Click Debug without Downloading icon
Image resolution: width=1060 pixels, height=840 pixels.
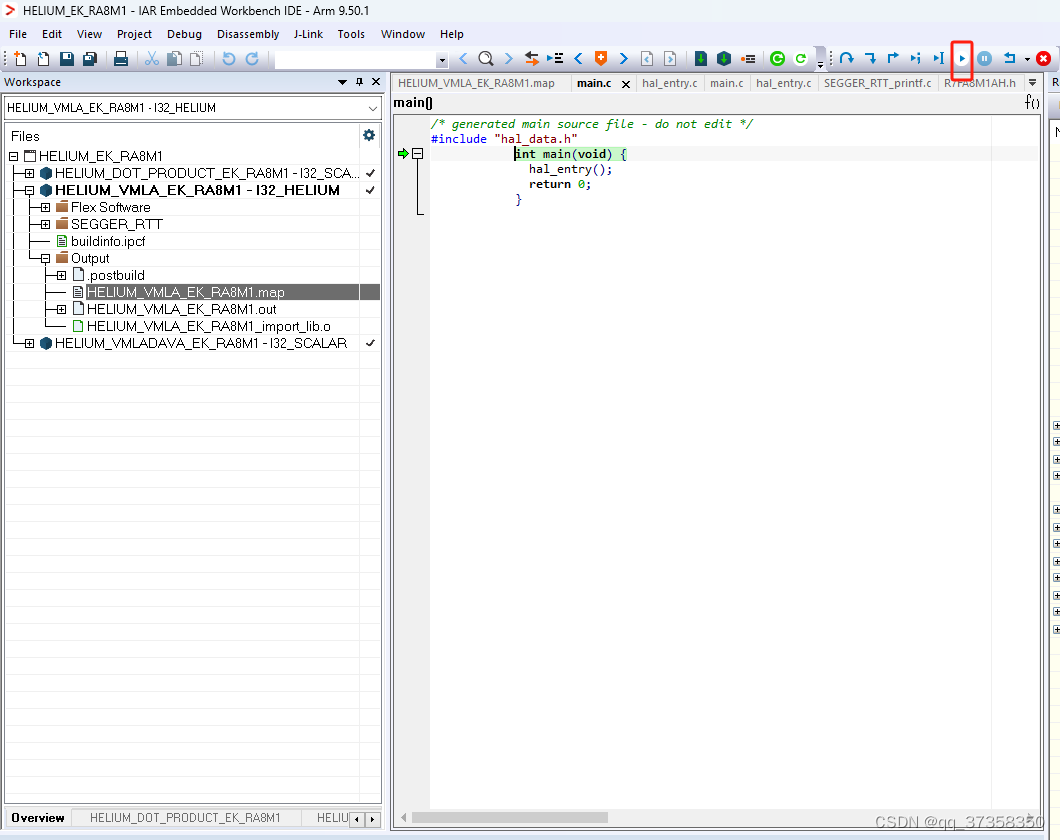(x=800, y=59)
